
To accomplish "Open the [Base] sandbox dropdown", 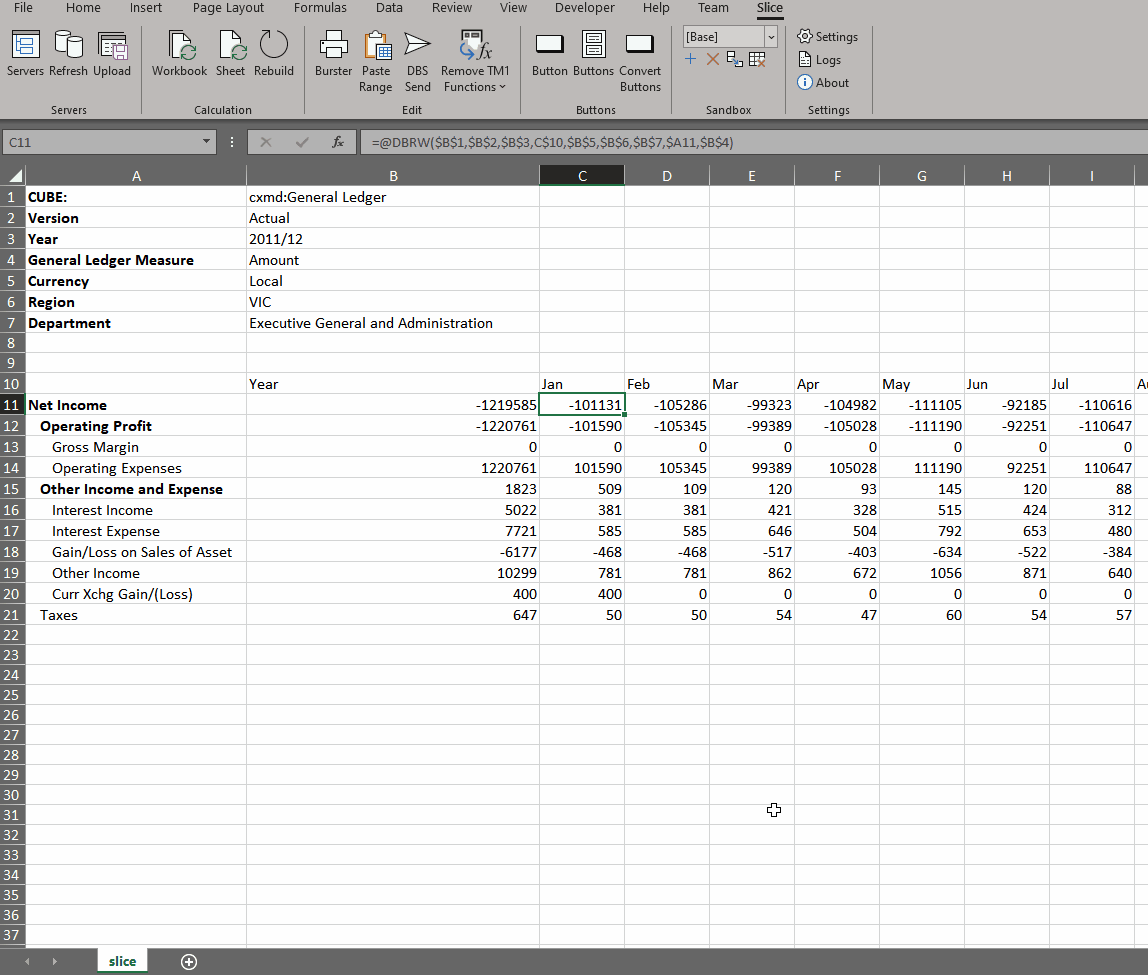I will pyautogui.click(x=770, y=37).
